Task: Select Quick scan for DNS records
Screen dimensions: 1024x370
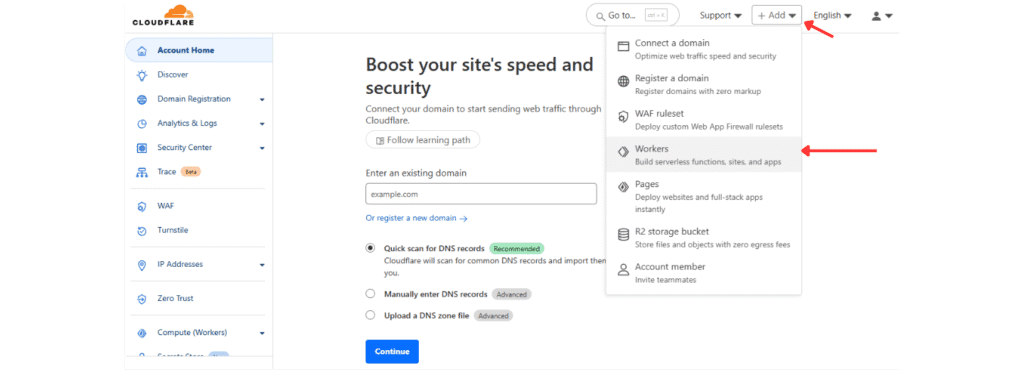Action: [x=370, y=248]
